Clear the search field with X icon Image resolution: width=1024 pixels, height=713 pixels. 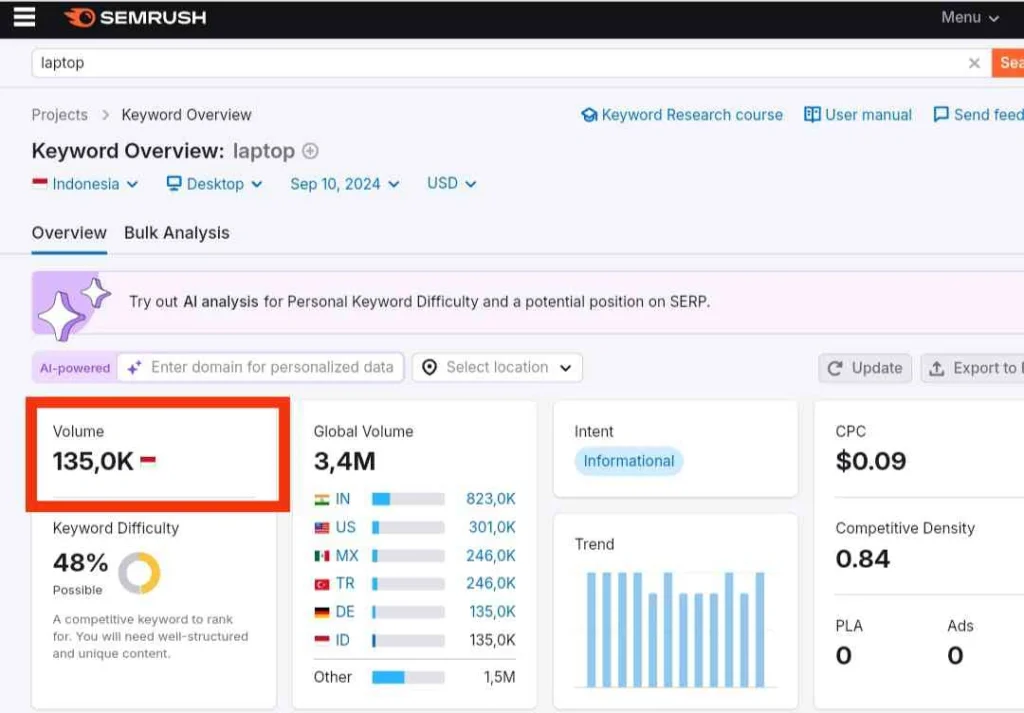coord(974,63)
